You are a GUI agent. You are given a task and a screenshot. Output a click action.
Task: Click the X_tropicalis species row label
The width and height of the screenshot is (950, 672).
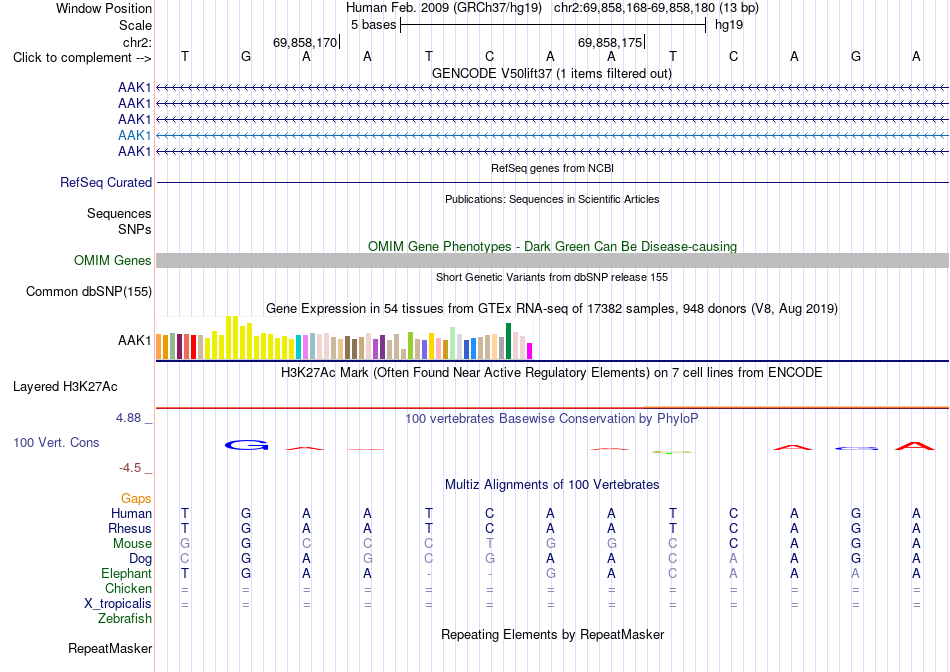(x=118, y=604)
